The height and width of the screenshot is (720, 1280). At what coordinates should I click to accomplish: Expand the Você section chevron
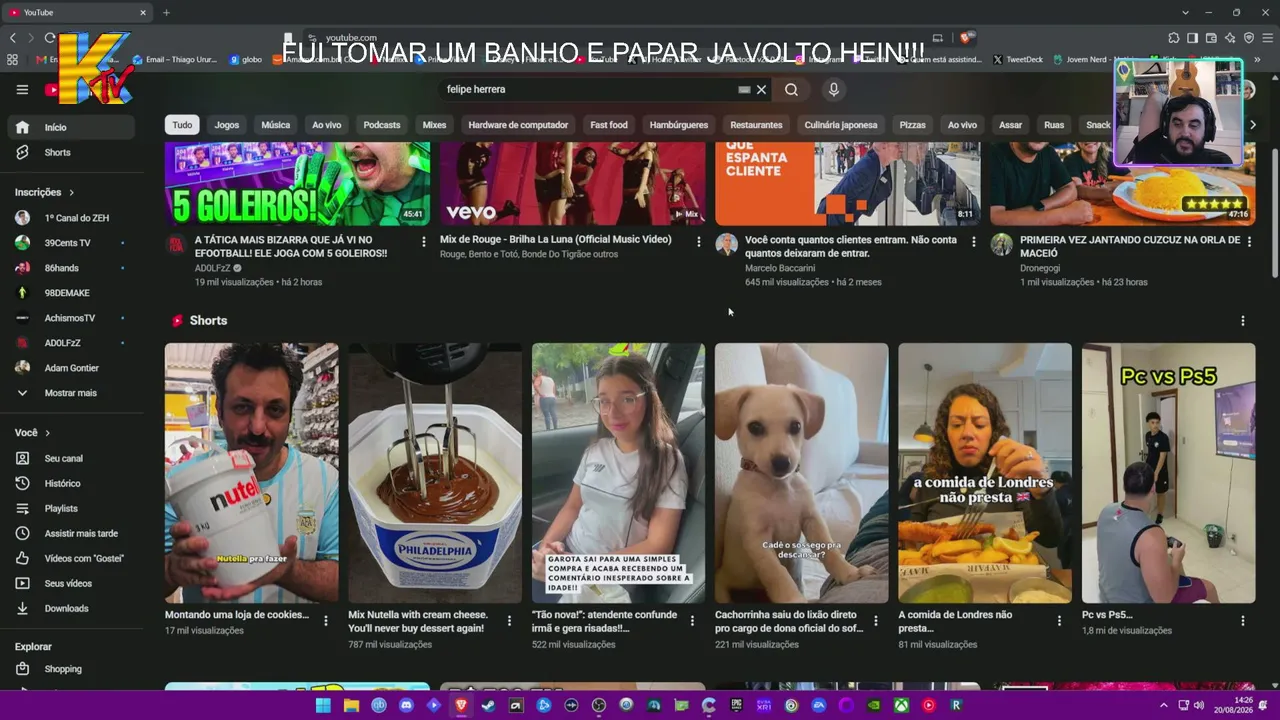tap(47, 433)
